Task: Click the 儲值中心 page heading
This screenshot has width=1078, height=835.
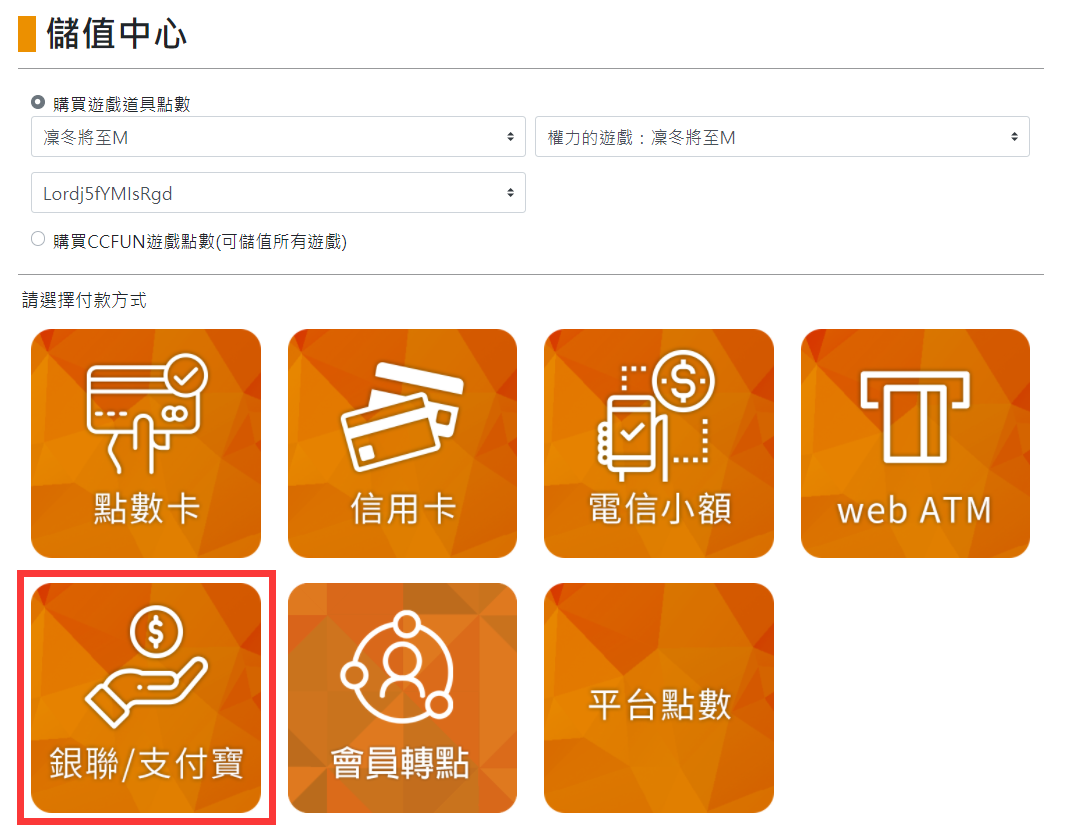Action: 116,34
